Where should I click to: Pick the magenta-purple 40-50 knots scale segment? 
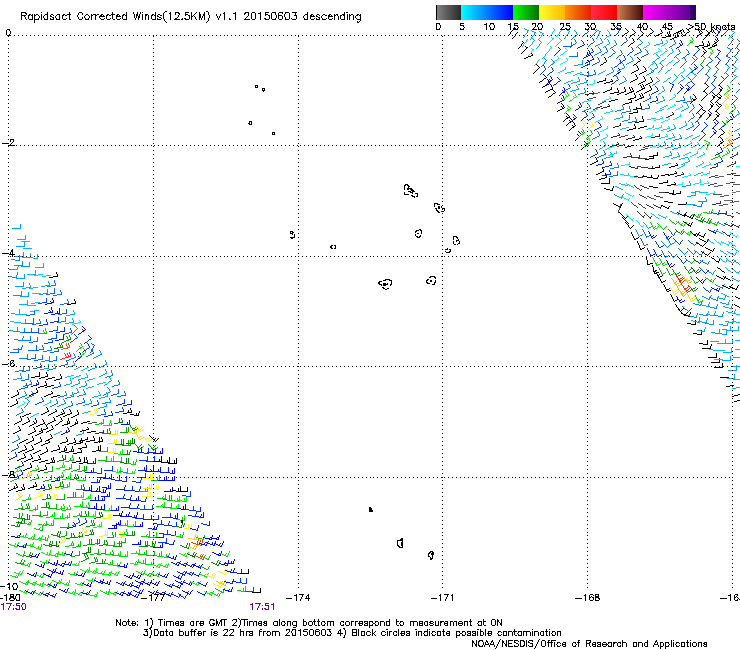pyautogui.click(x=669, y=12)
